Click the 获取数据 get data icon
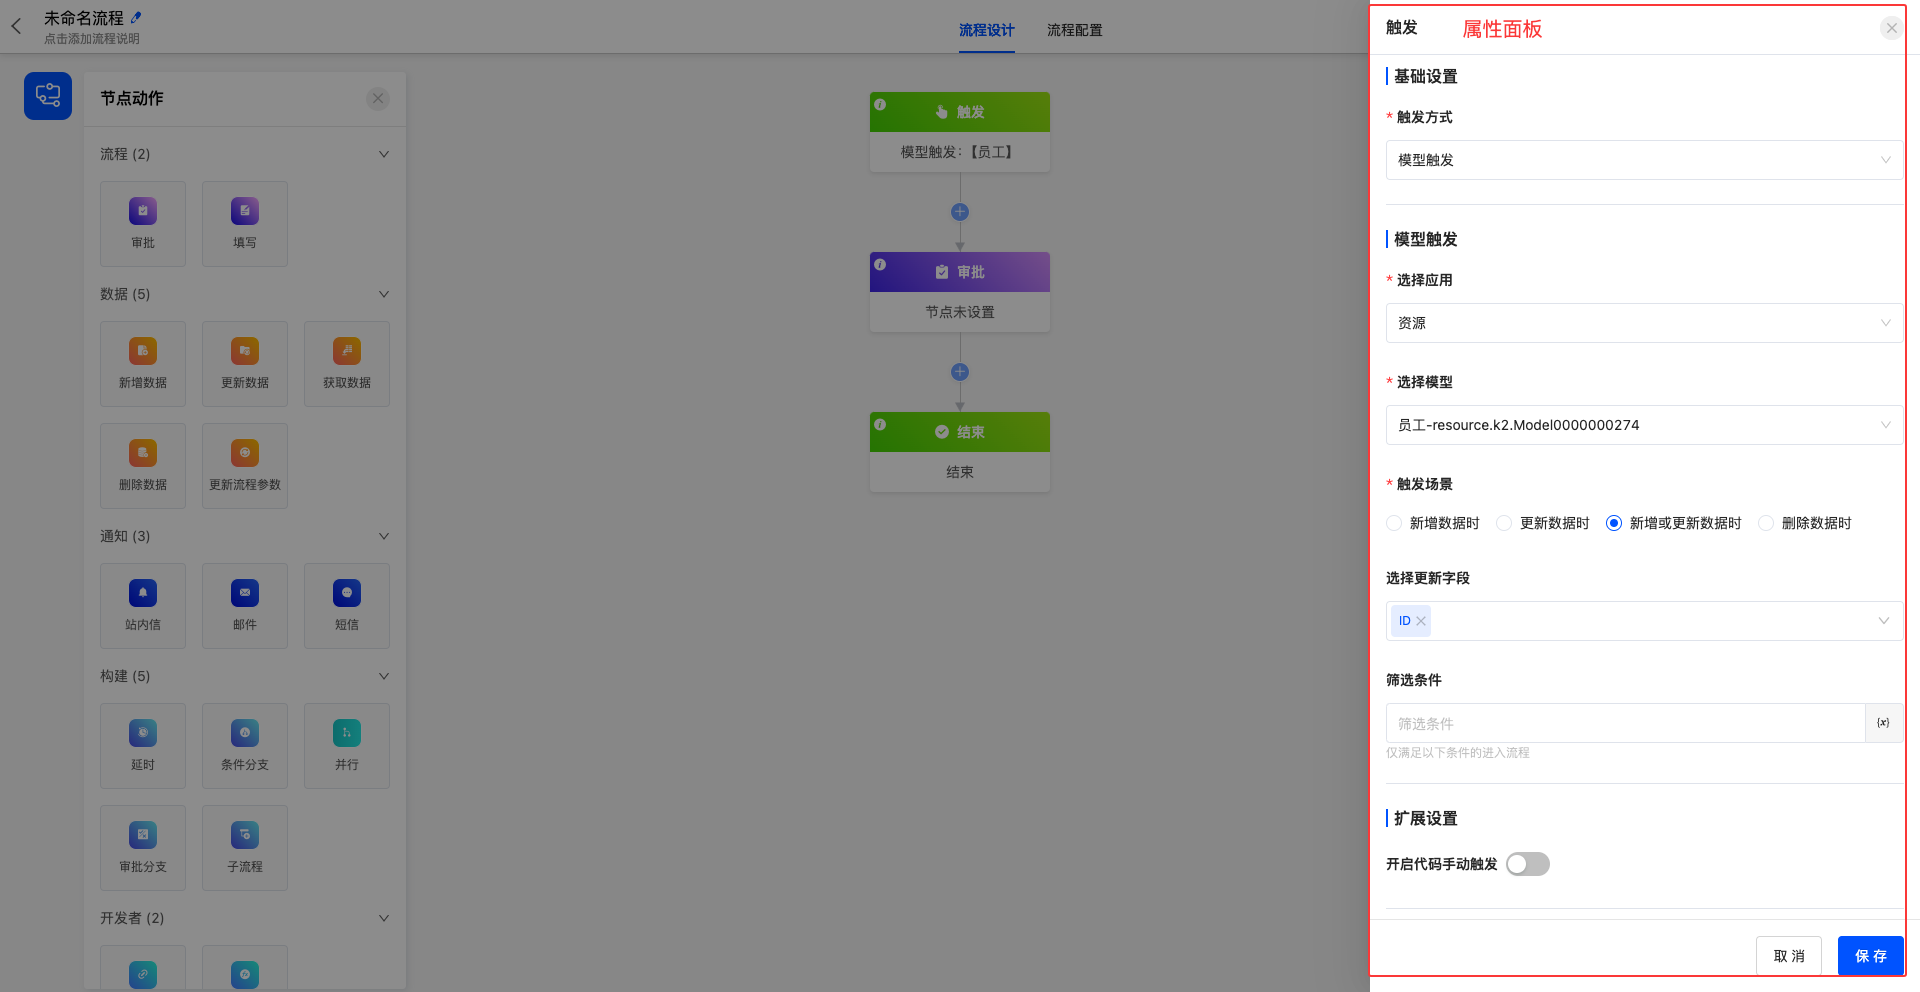 coord(347,352)
